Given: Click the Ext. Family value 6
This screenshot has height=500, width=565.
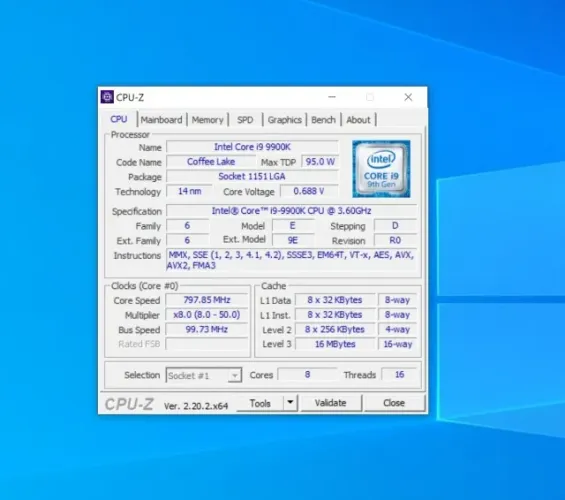Looking at the screenshot, I should point(187,240).
